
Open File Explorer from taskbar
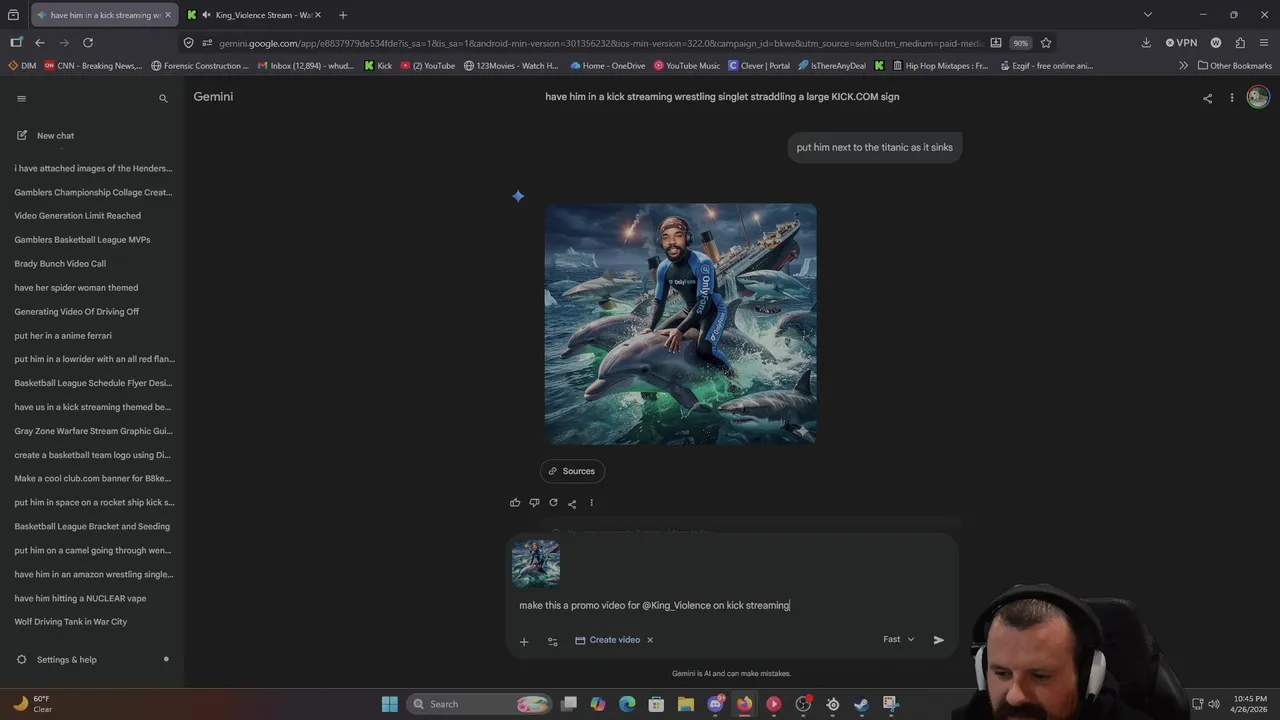pyautogui.click(x=685, y=704)
